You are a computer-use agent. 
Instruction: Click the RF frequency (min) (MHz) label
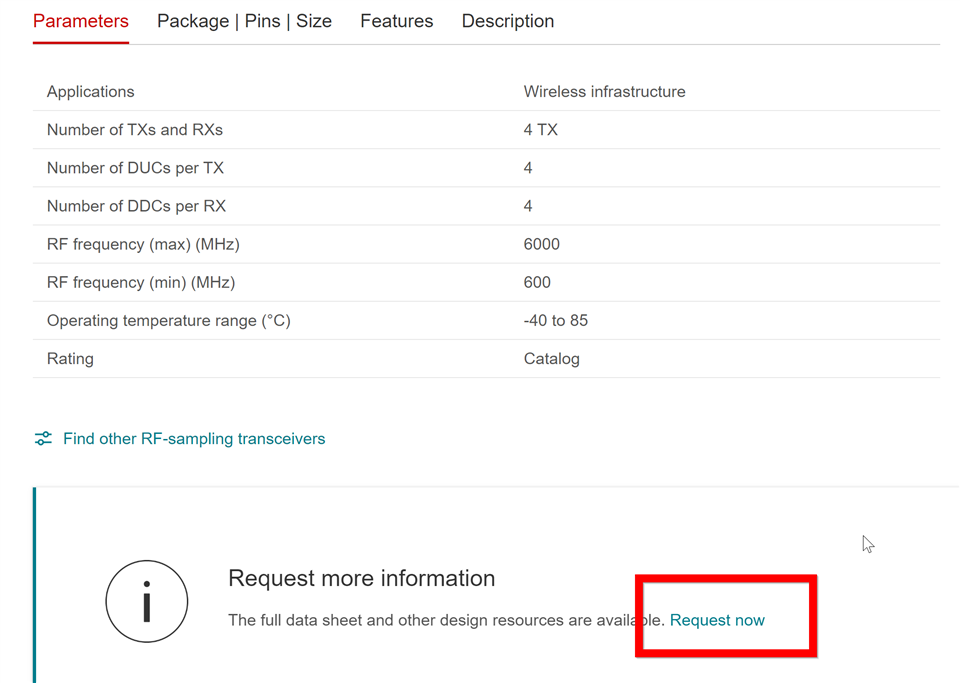click(141, 282)
